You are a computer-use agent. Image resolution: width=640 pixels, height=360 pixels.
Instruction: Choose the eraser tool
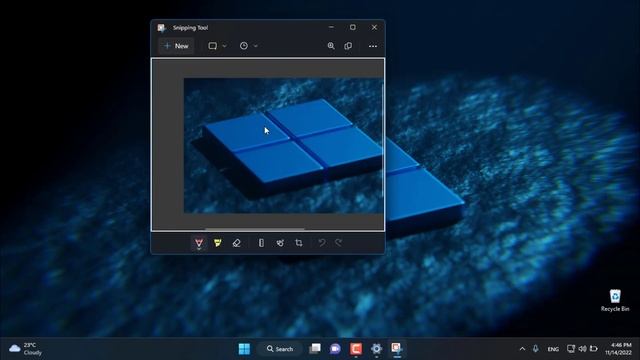(x=236, y=243)
